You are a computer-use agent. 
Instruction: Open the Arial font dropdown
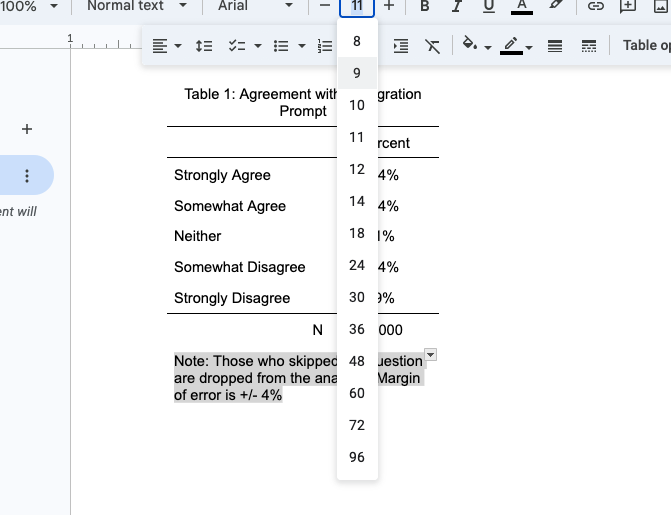[x=256, y=6]
